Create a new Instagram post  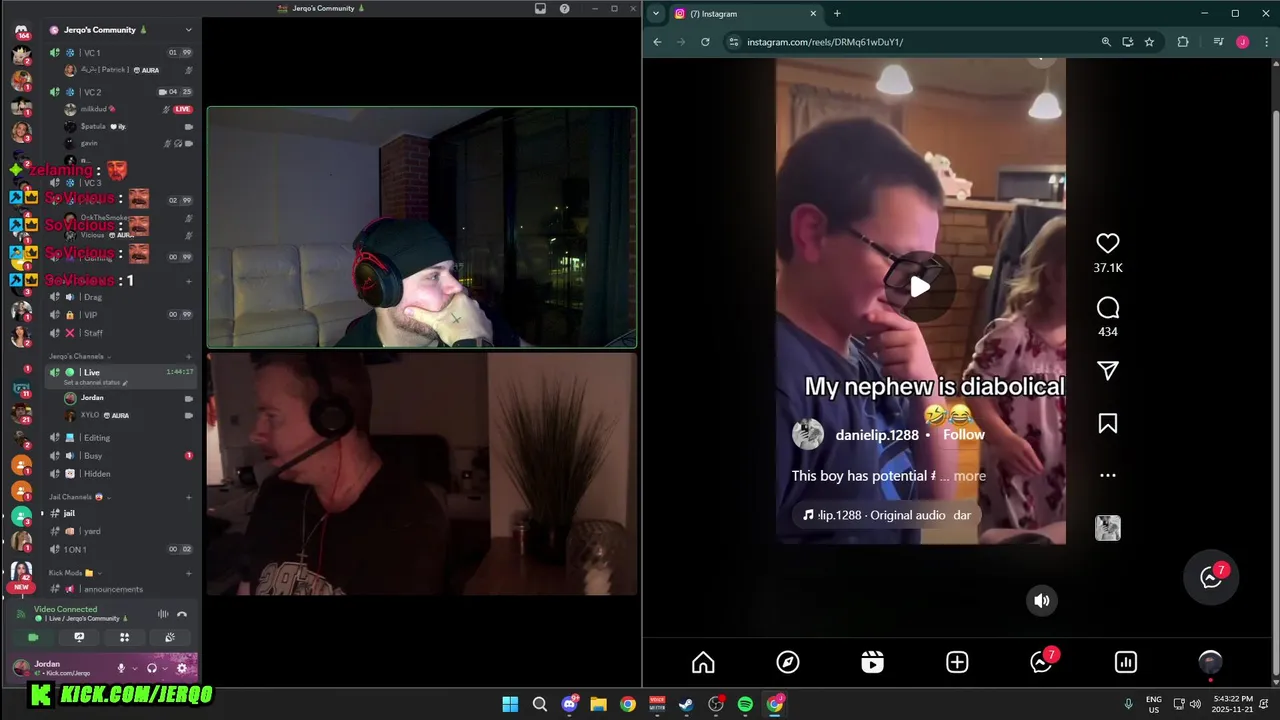(957, 662)
